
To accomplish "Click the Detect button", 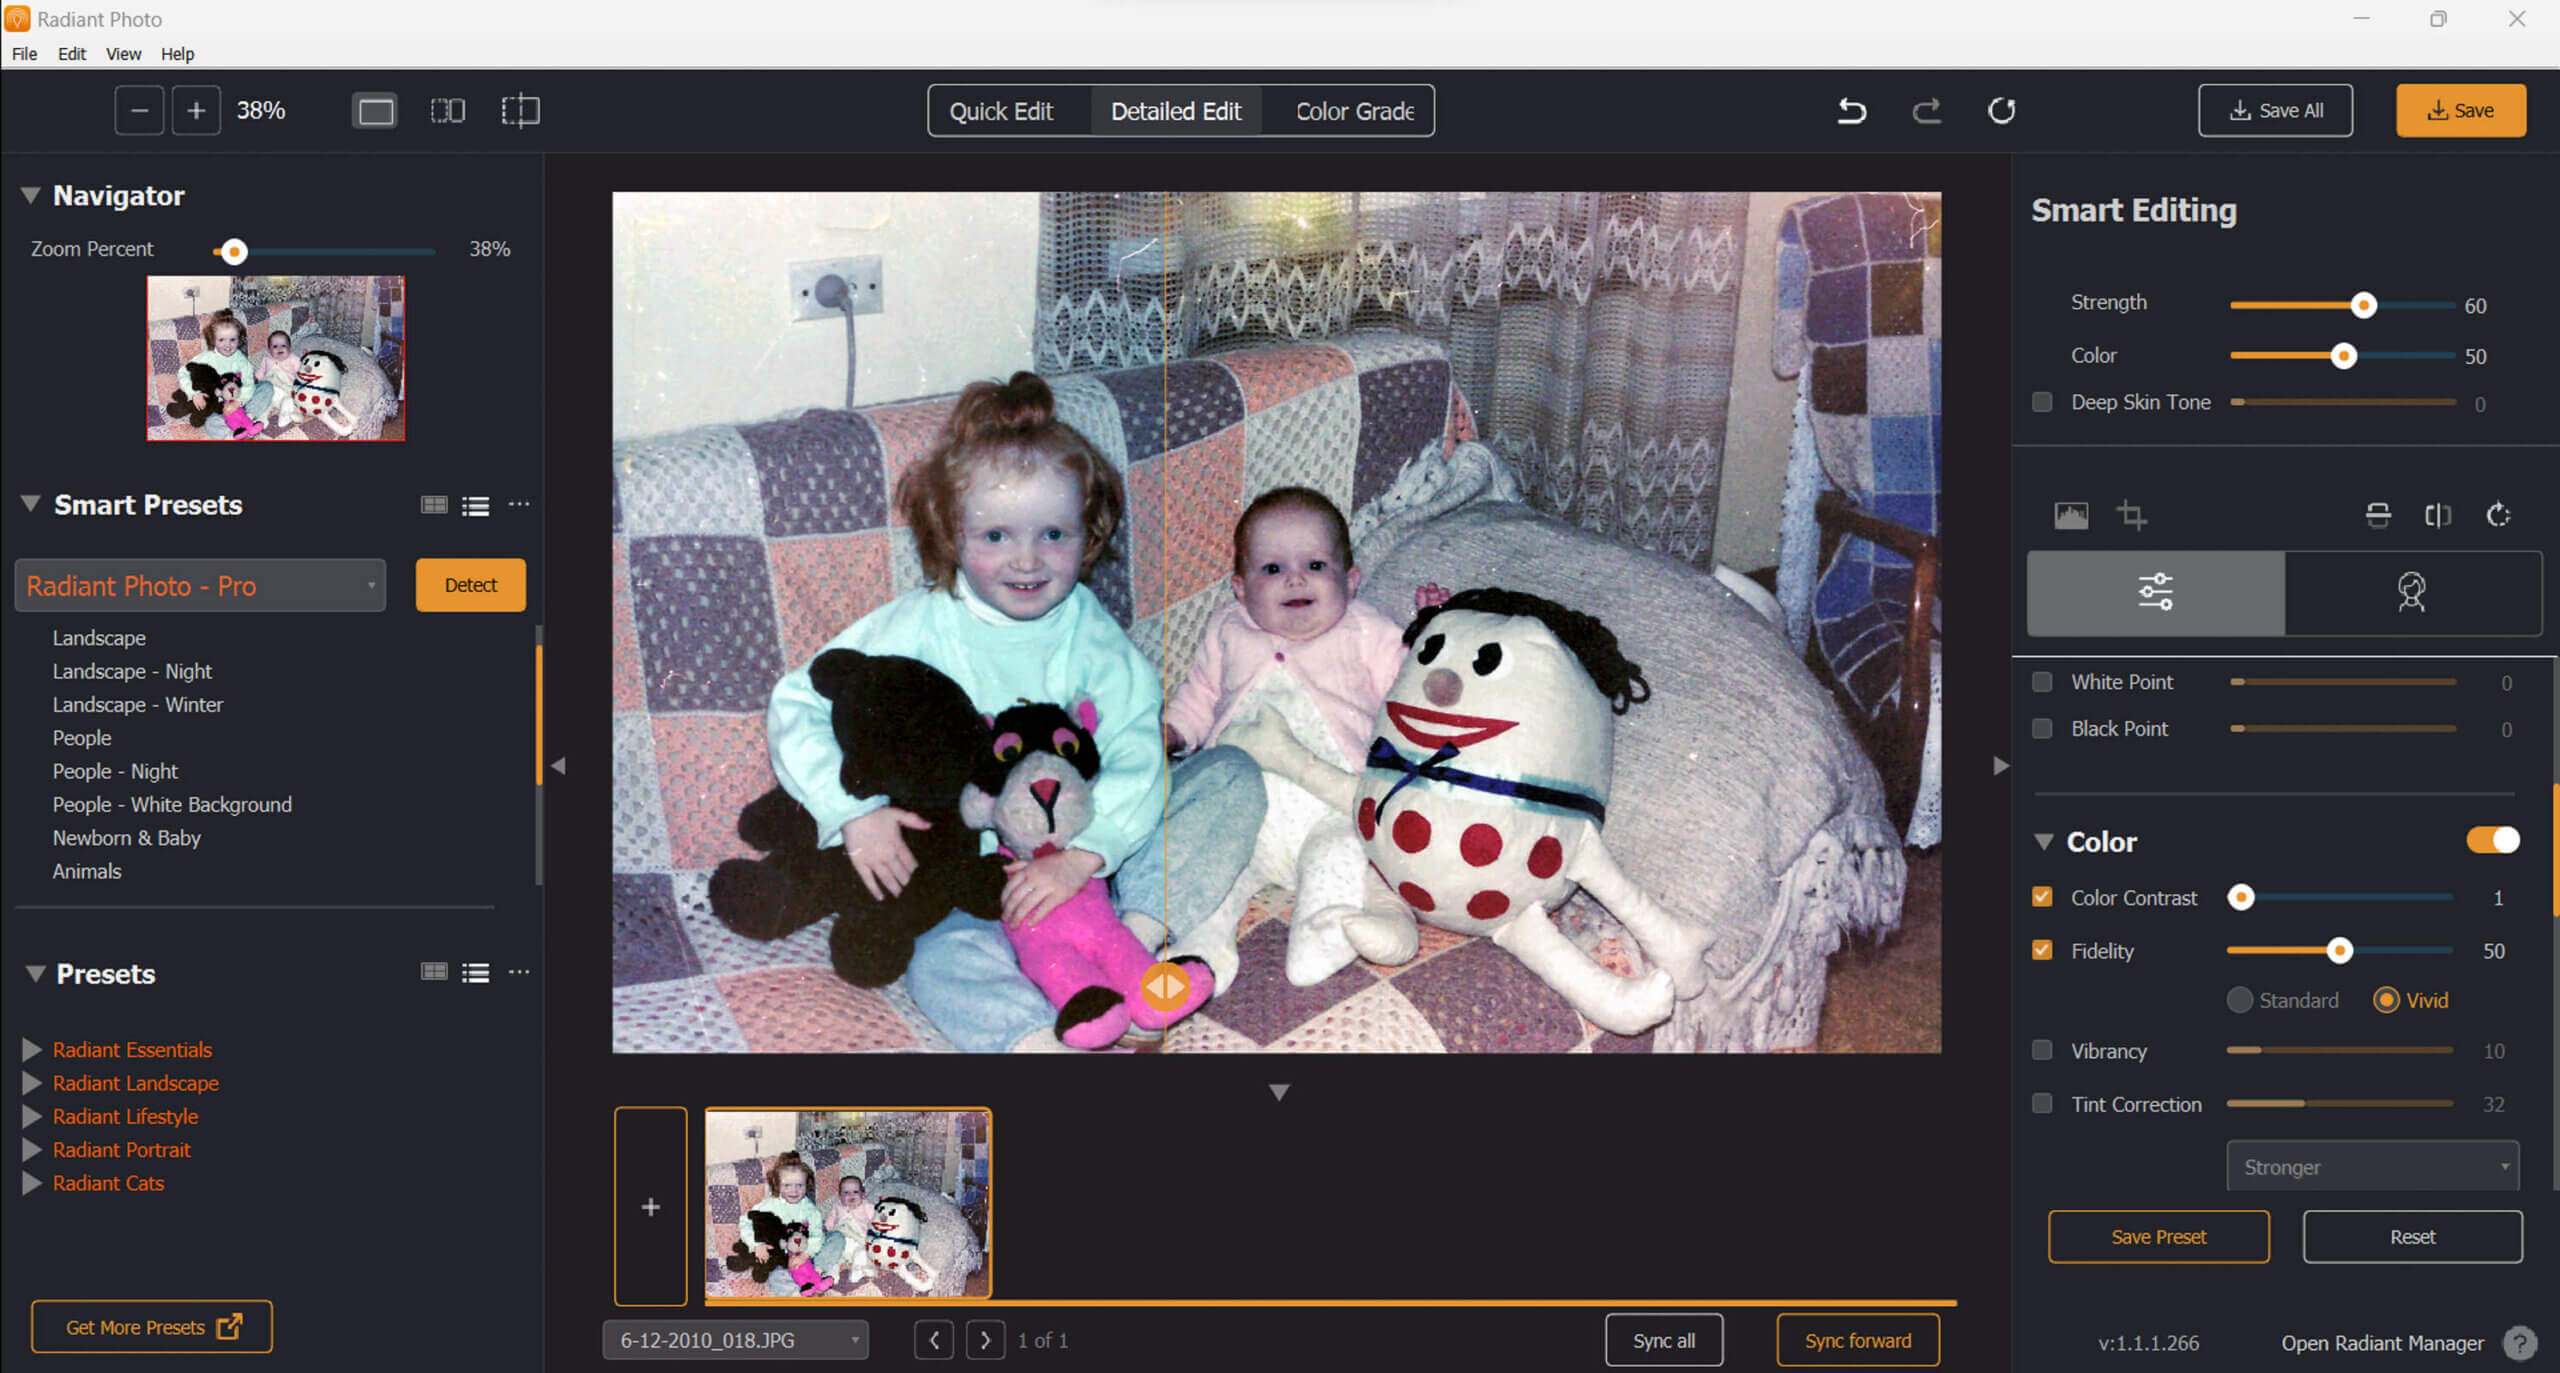I will 470,585.
